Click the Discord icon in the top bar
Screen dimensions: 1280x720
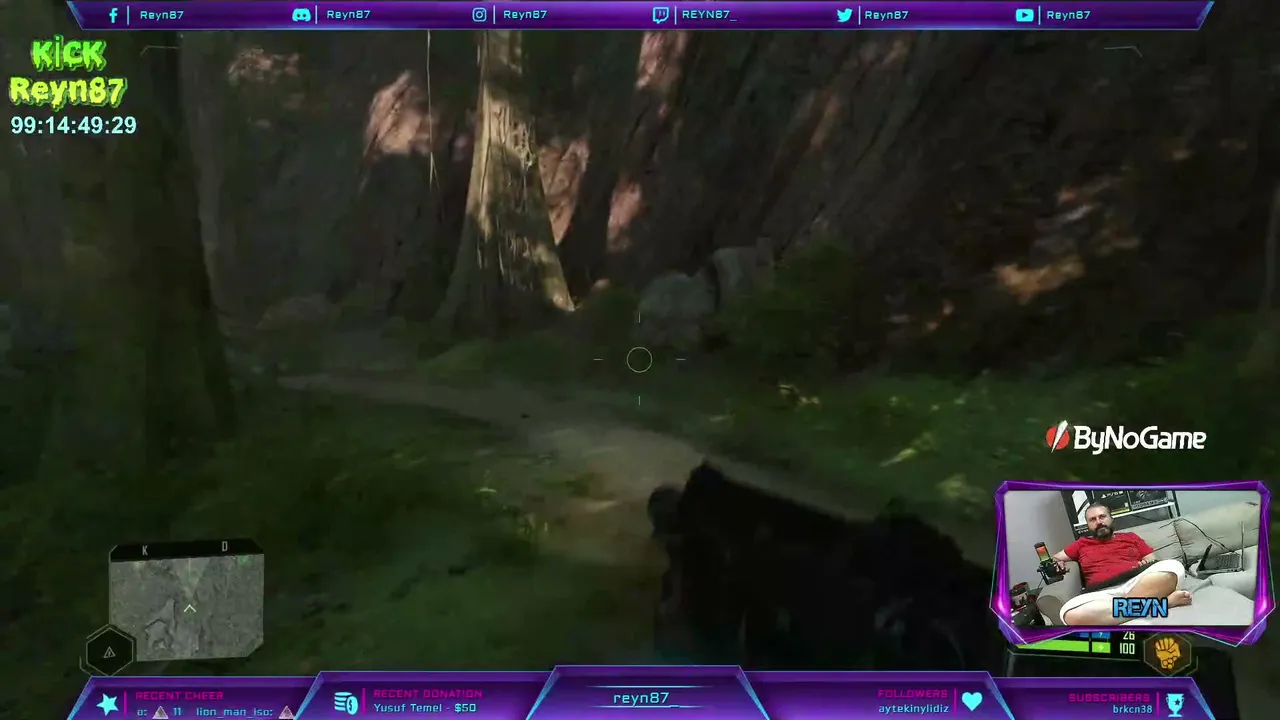click(301, 15)
